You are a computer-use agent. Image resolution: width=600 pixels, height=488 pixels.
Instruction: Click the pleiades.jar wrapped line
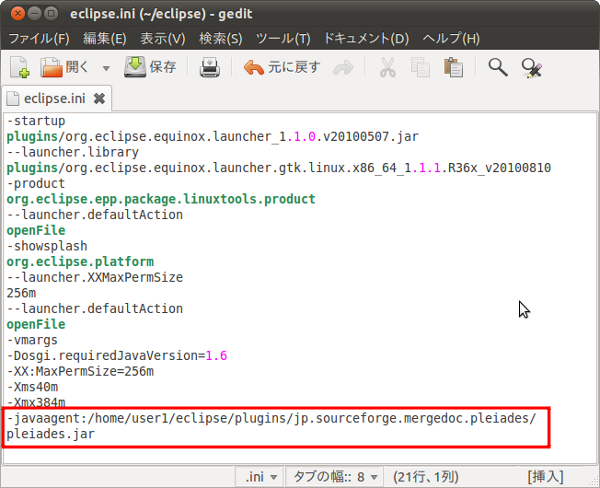point(51,434)
